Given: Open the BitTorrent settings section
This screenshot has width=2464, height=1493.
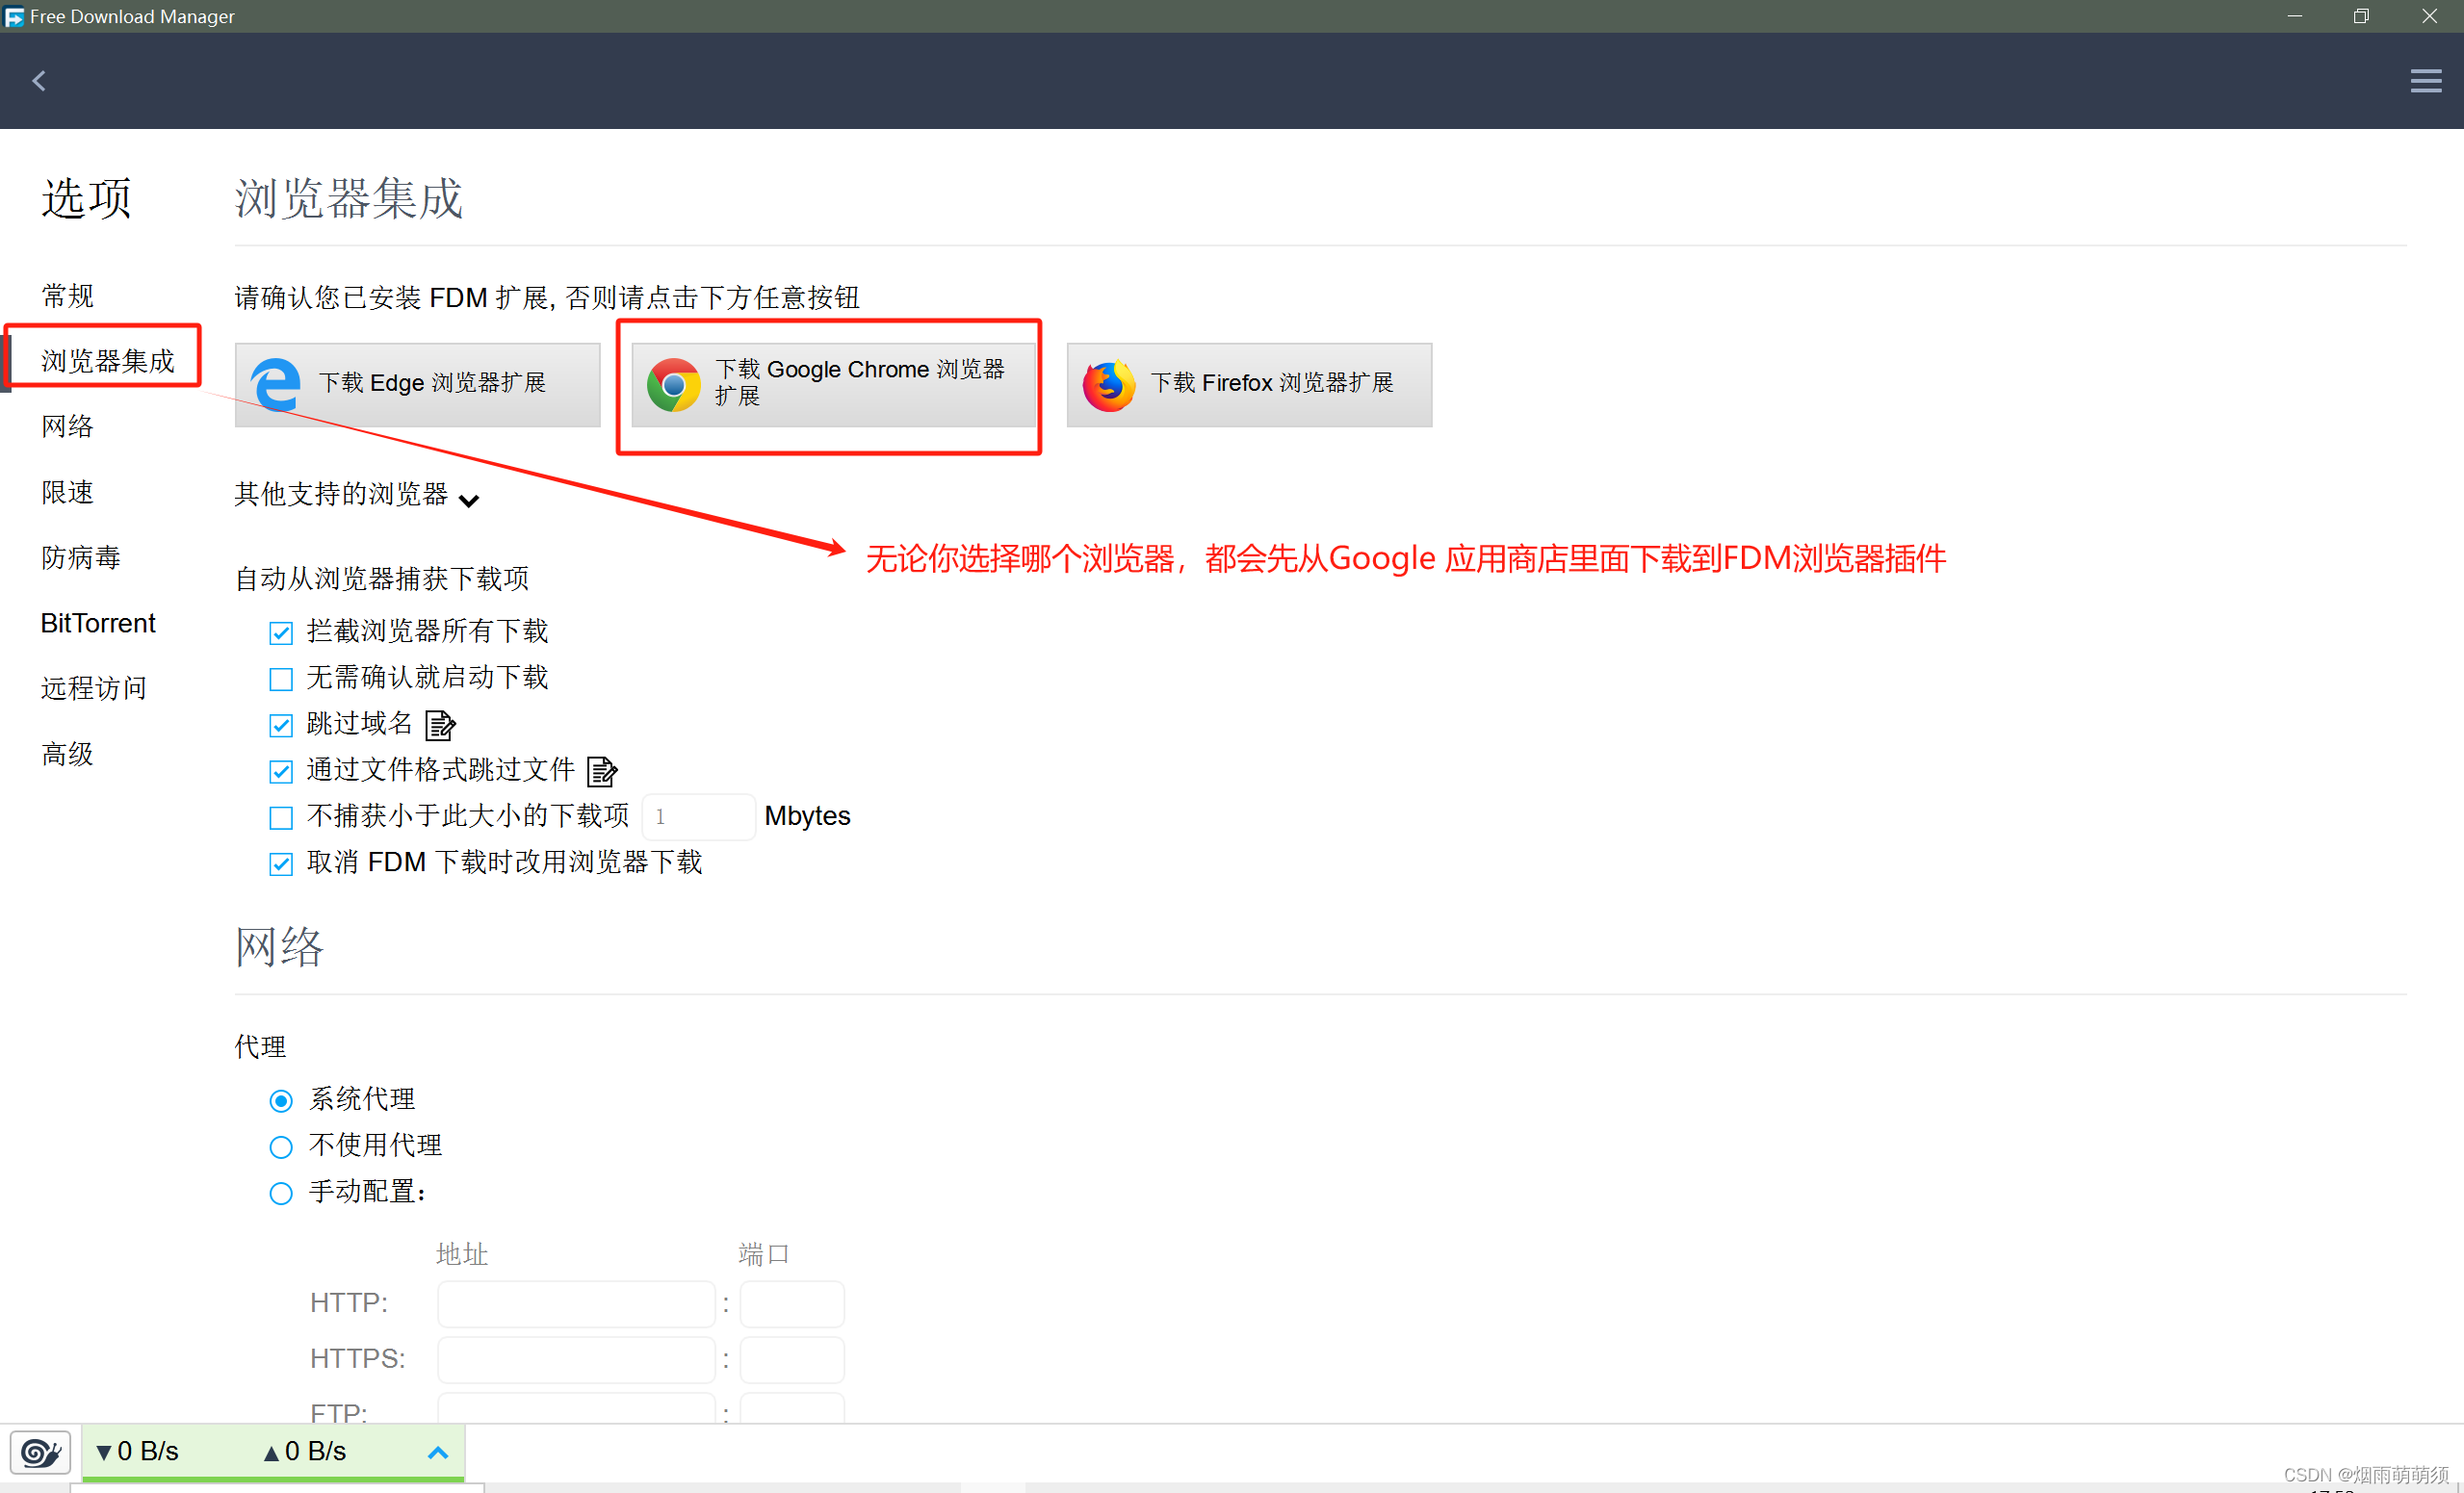Looking at the screenshot, I should 98,623.
